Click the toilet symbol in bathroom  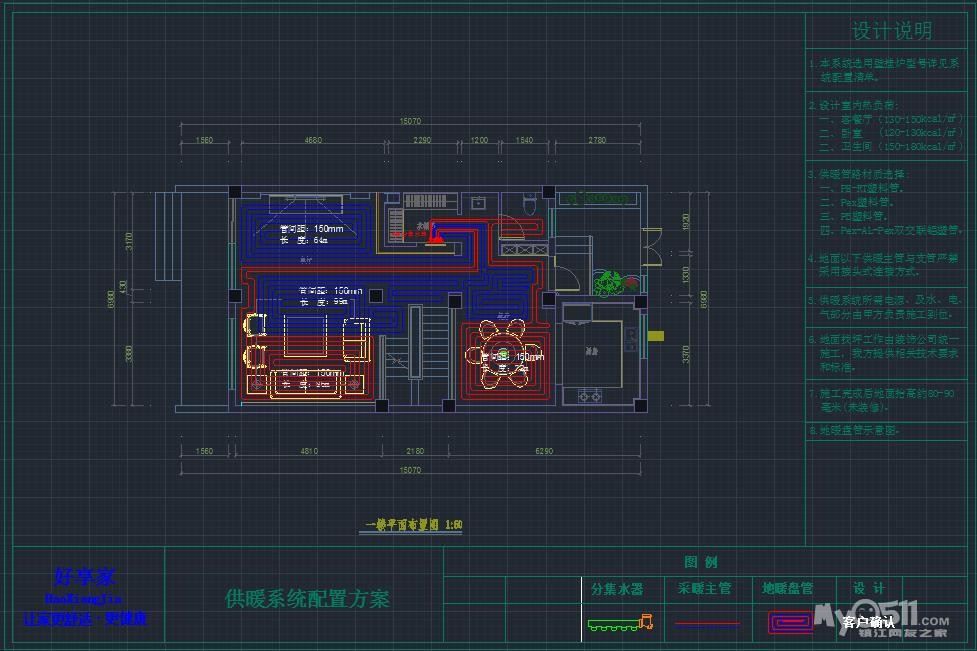[x=531, y=206]
